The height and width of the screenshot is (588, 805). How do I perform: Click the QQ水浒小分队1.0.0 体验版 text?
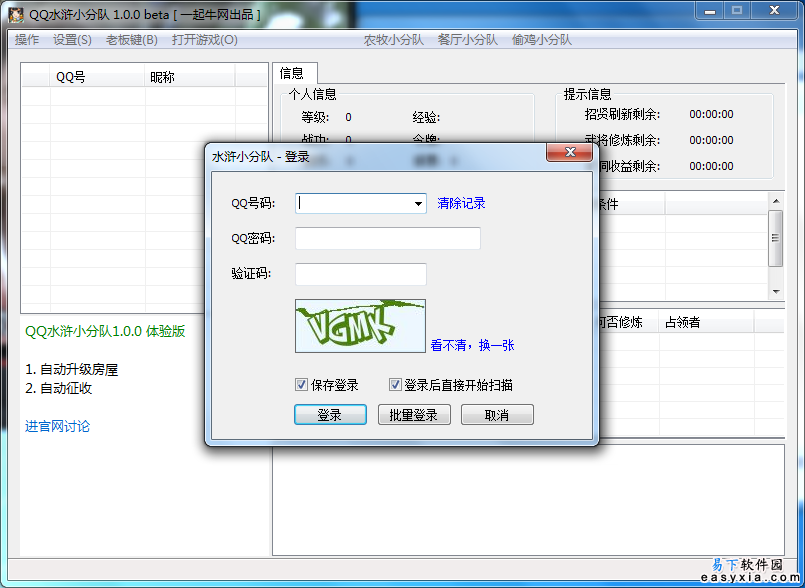105,331
